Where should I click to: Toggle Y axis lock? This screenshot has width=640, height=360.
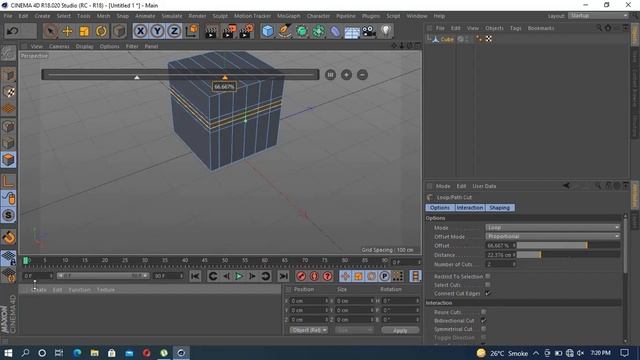[x=157, y=31]
